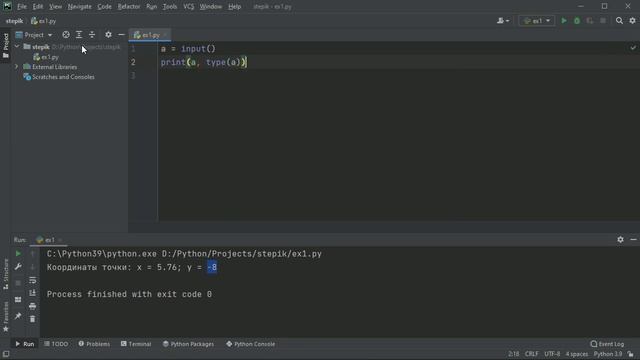Toggle the Structure side tool tab
640x360 pixels.
[6, 274]
